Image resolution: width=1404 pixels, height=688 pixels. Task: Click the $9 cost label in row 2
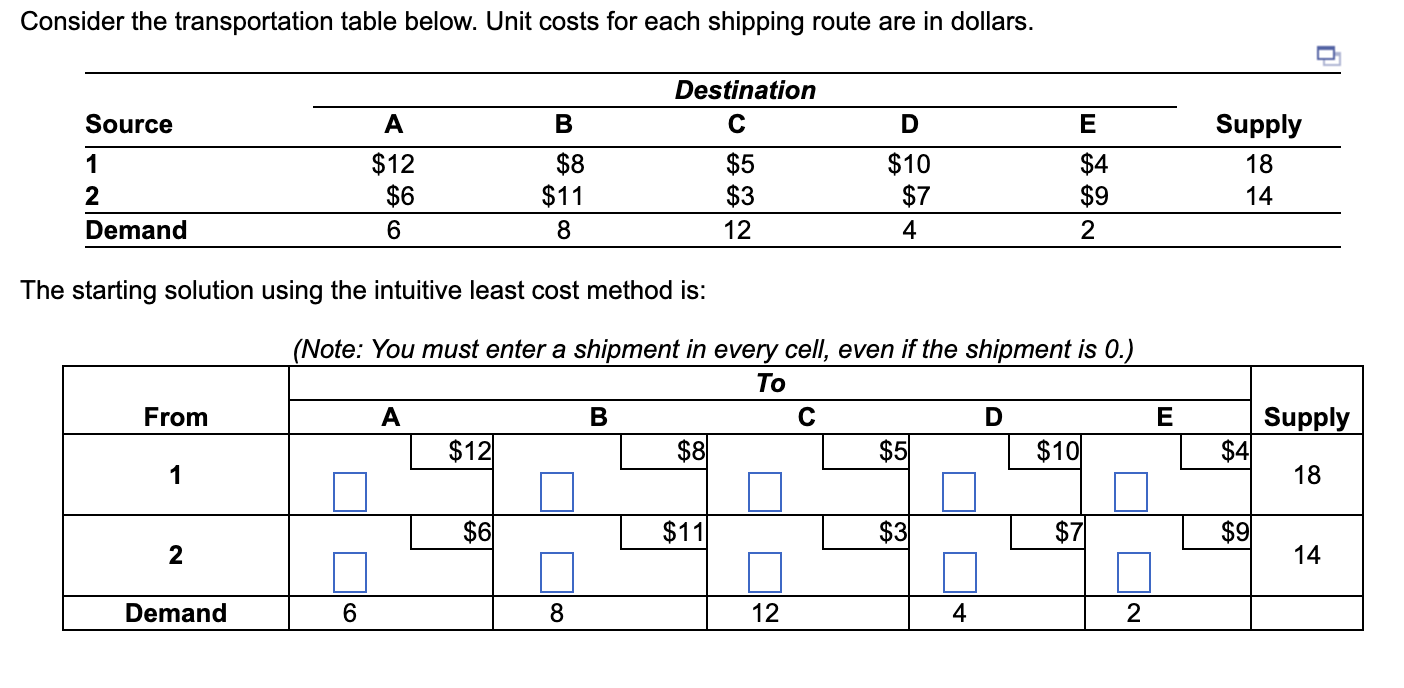pos(1234,533)
